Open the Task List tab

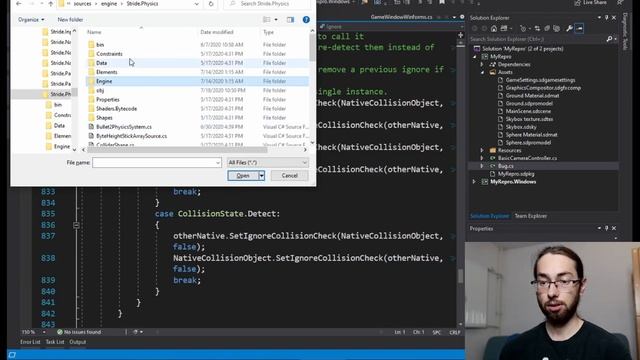(55, 342)
